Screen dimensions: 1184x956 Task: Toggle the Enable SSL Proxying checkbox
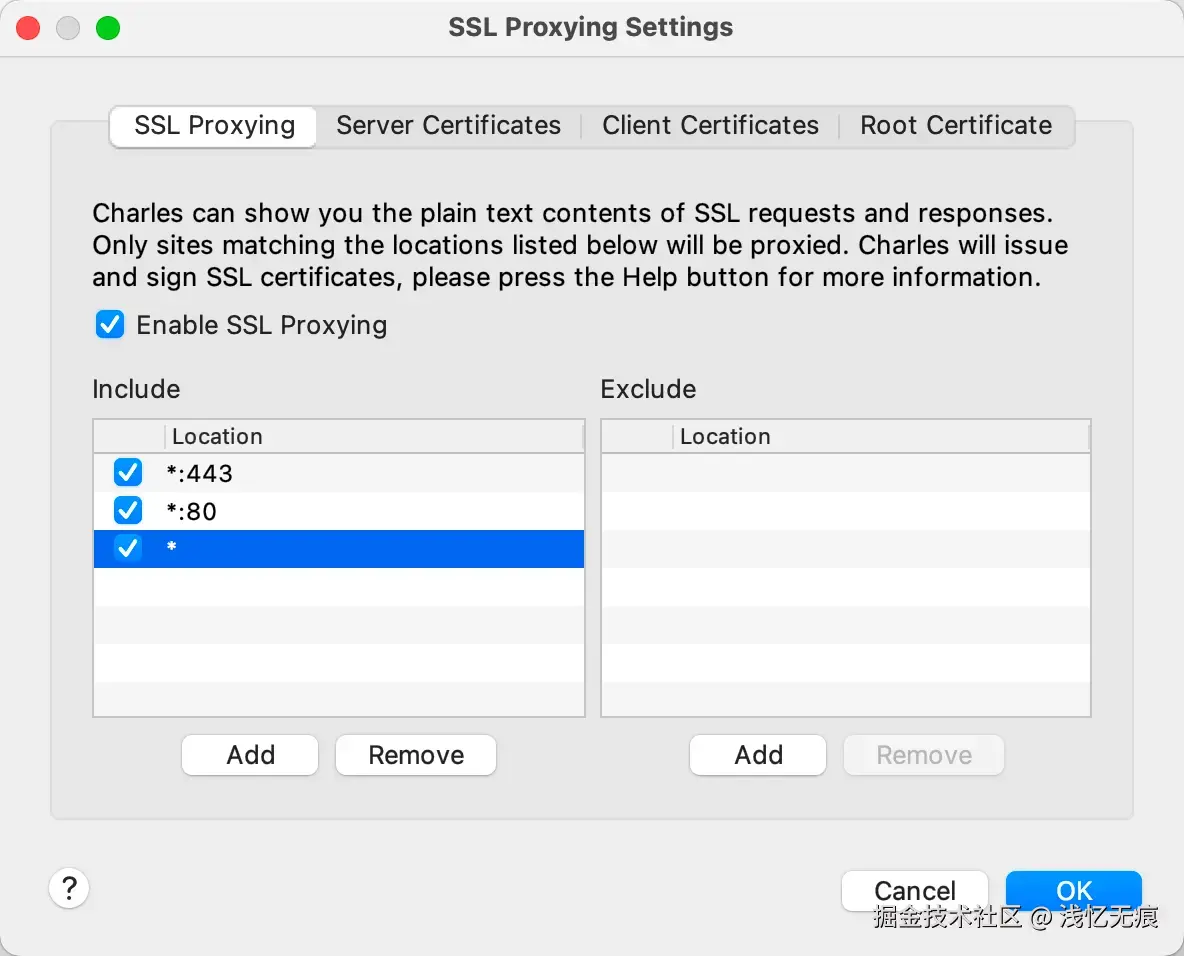110,325
